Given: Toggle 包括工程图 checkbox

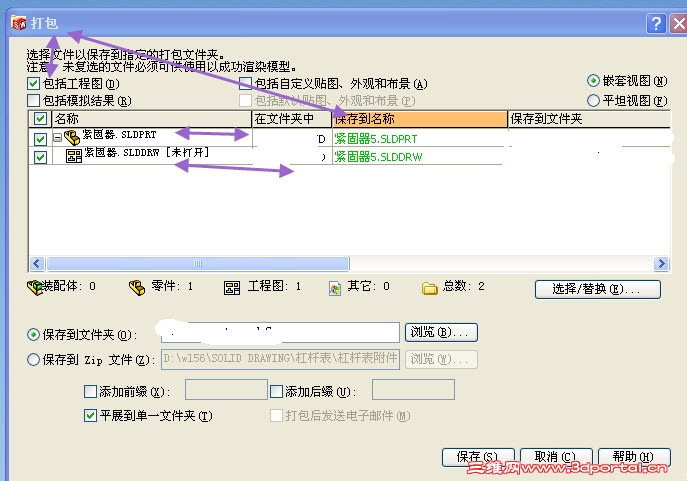Looking at the screenshot, I should pyautogui.click(x=34, y=83).
